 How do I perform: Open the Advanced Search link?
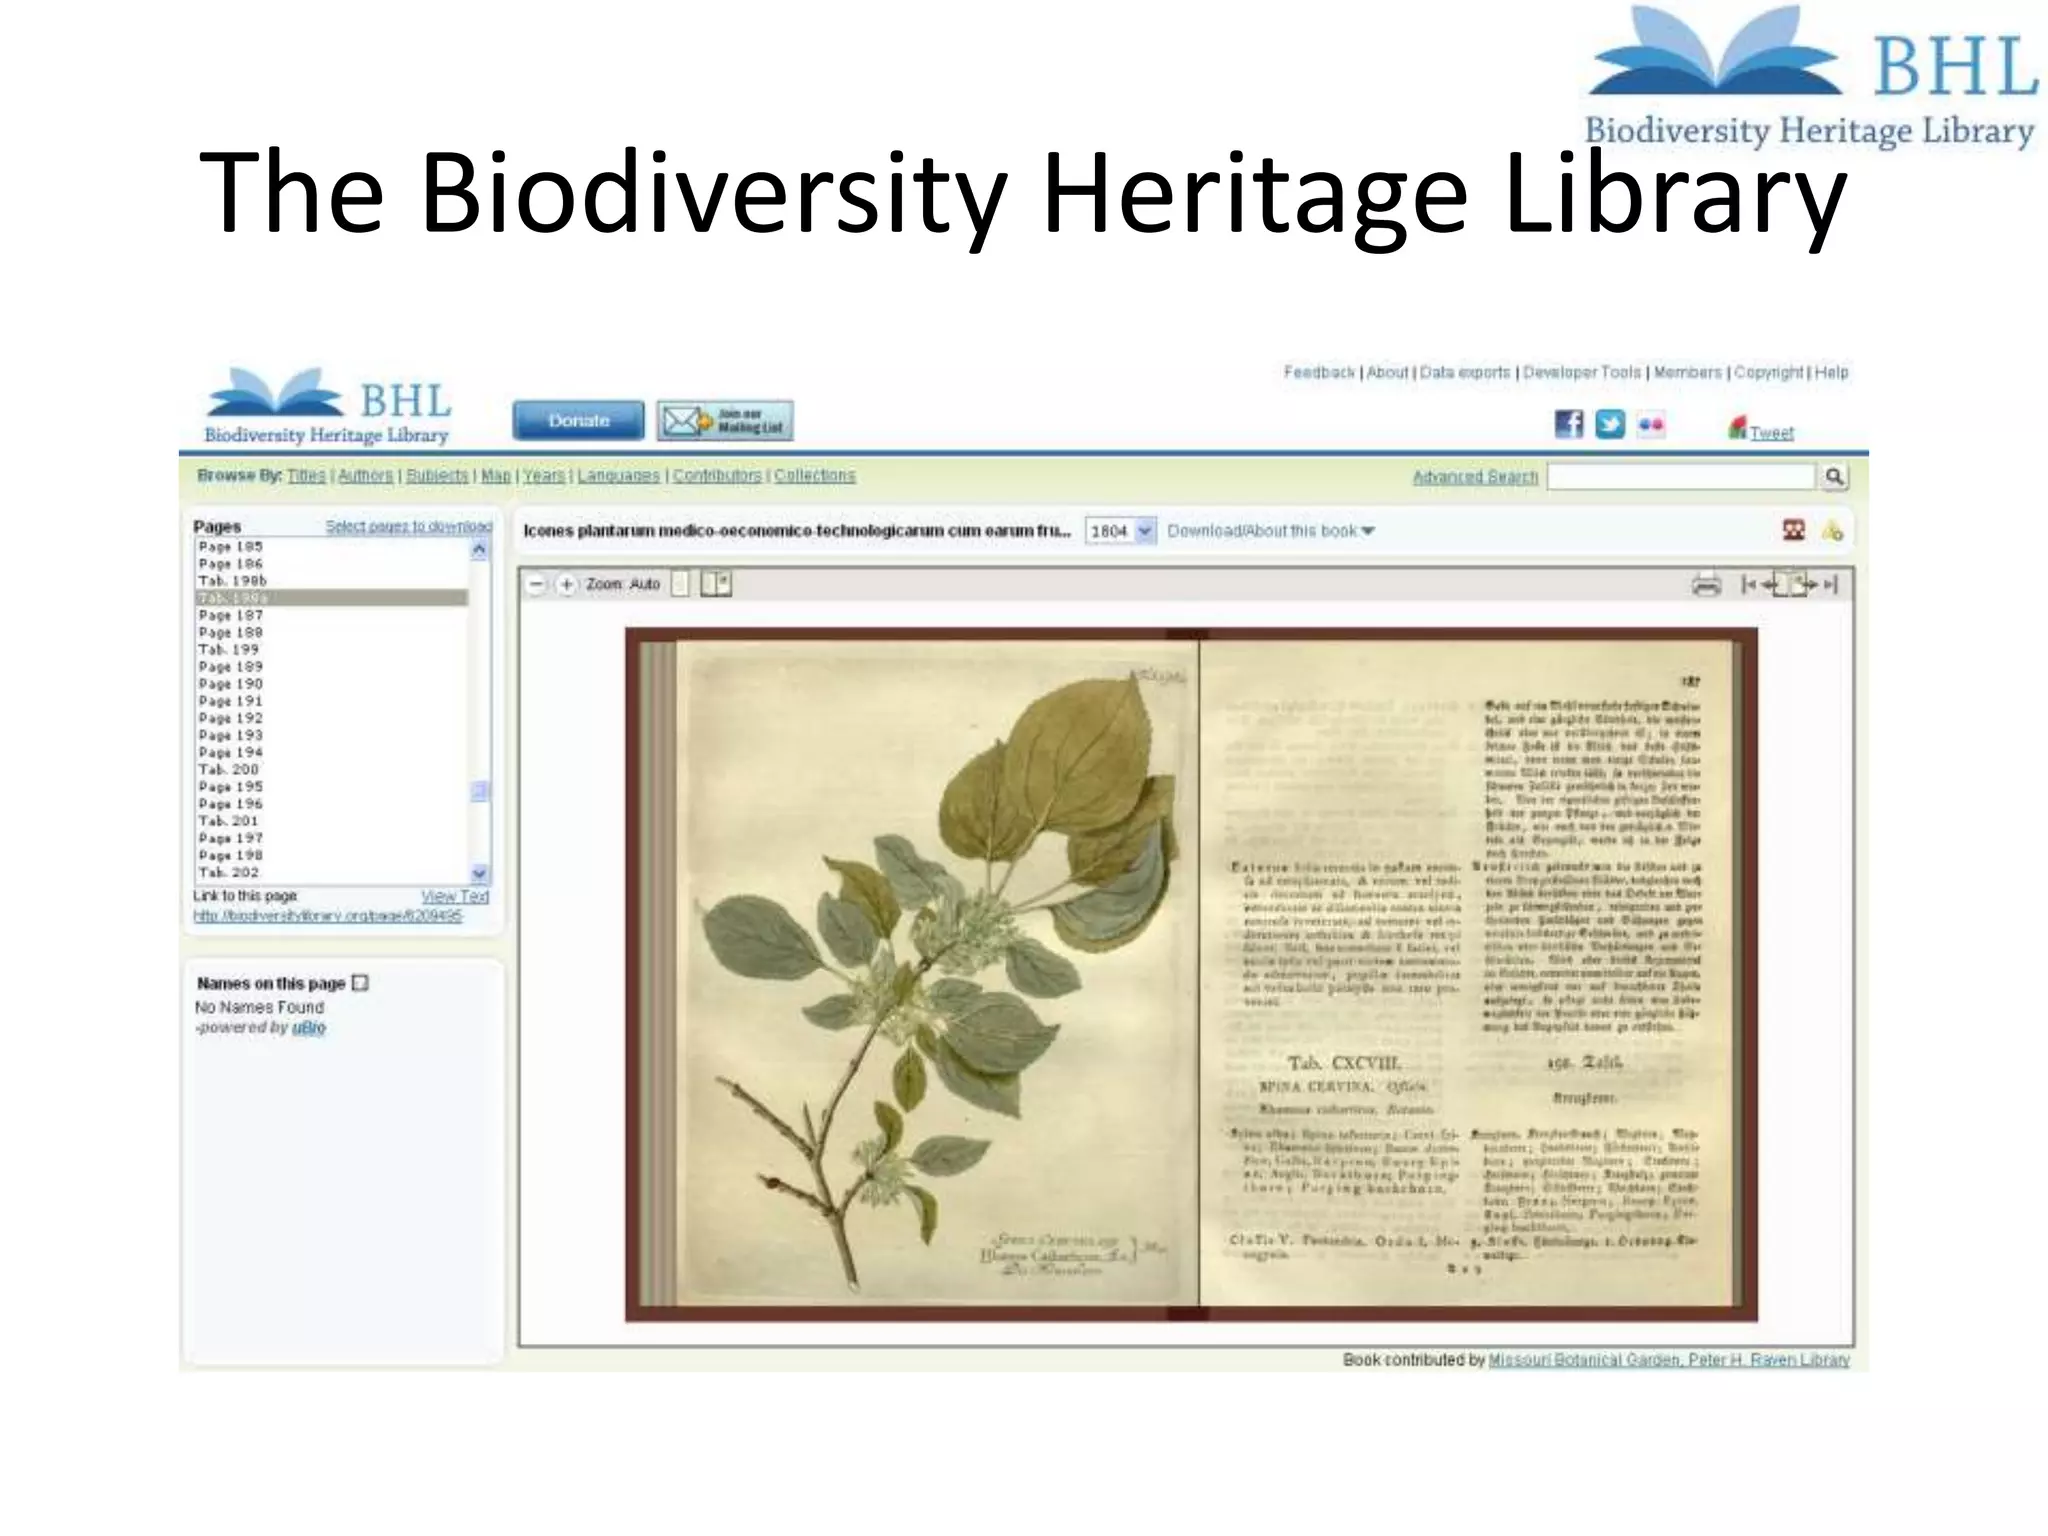tap(1475, 477)
